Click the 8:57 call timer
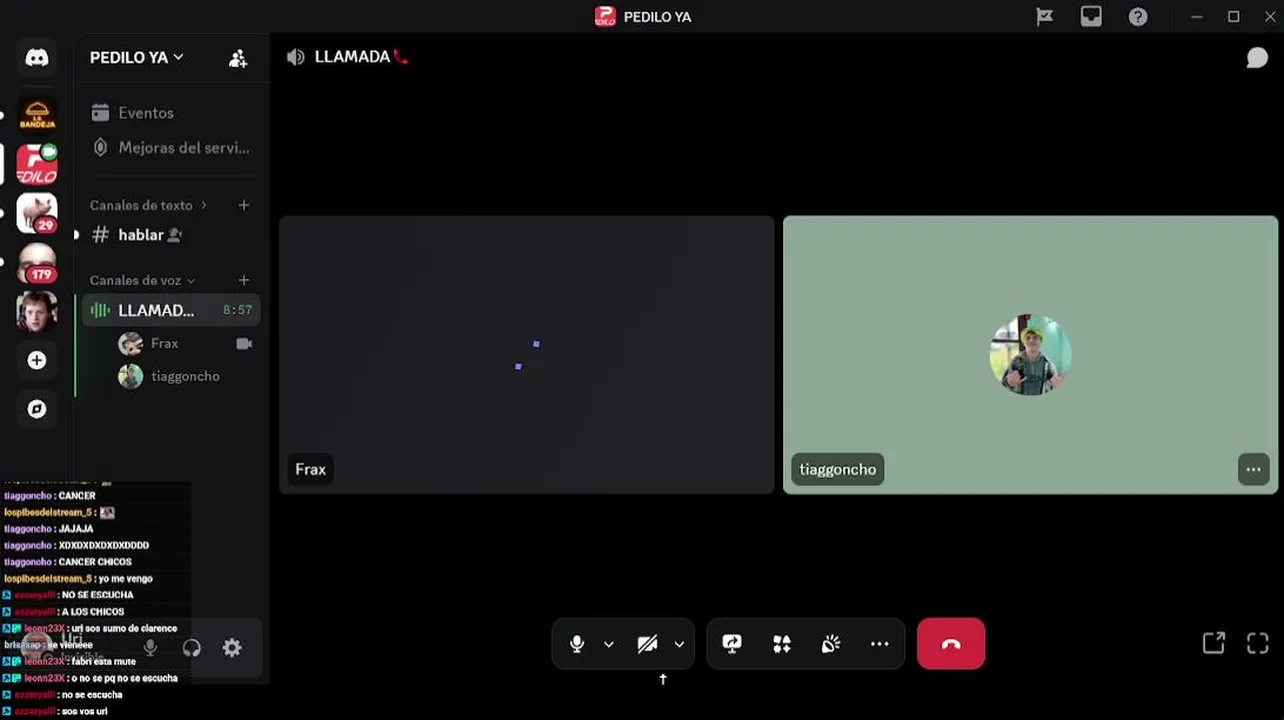This screenshot has height=720, width=1284. point(237,310)
